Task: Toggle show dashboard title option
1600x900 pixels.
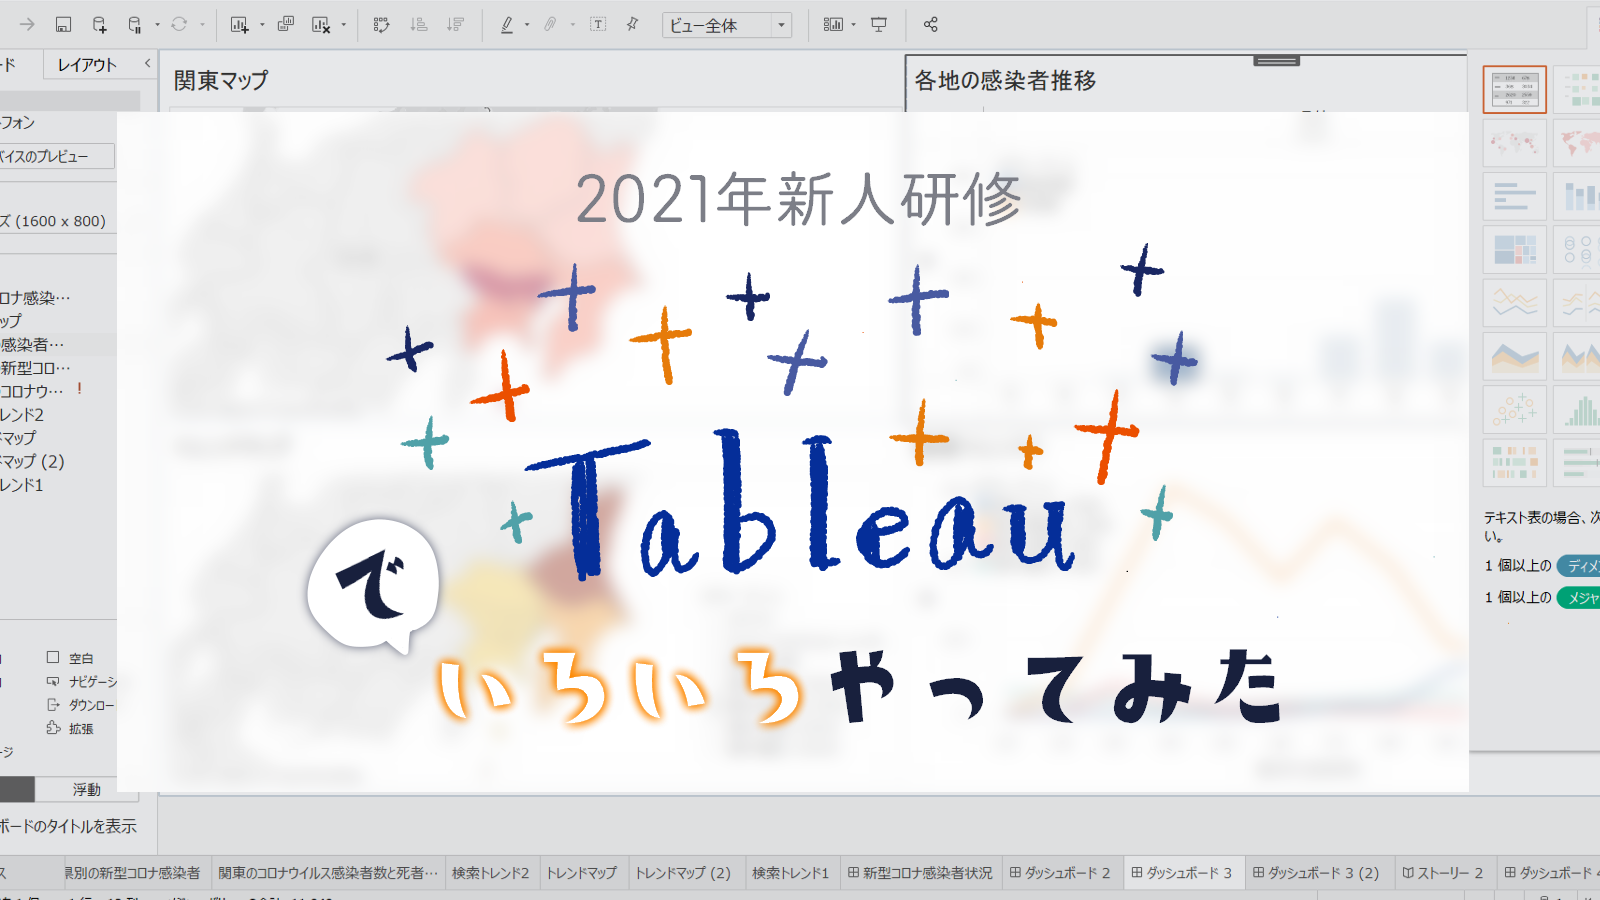Action: click(68, 826)
